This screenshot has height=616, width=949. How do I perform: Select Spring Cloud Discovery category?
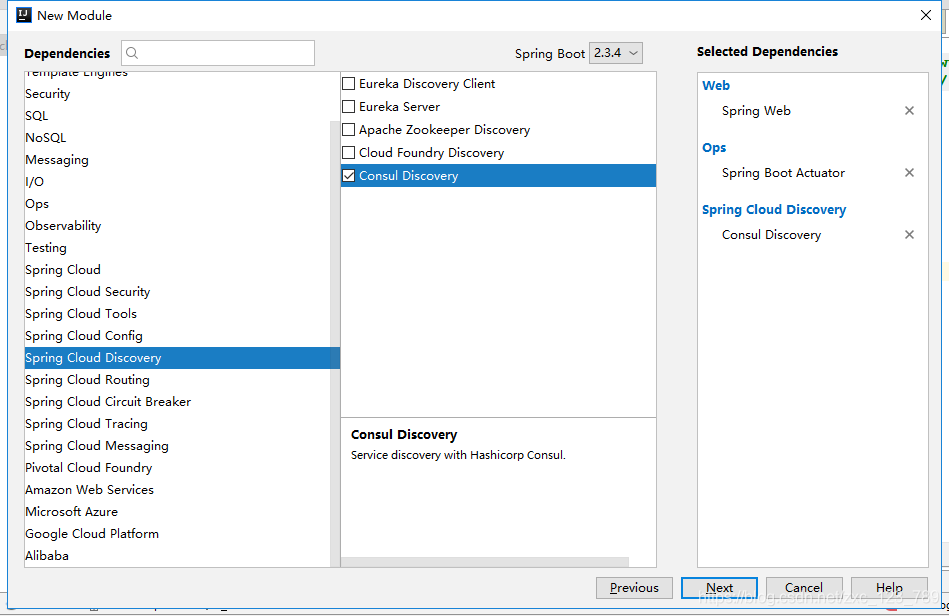182,358
